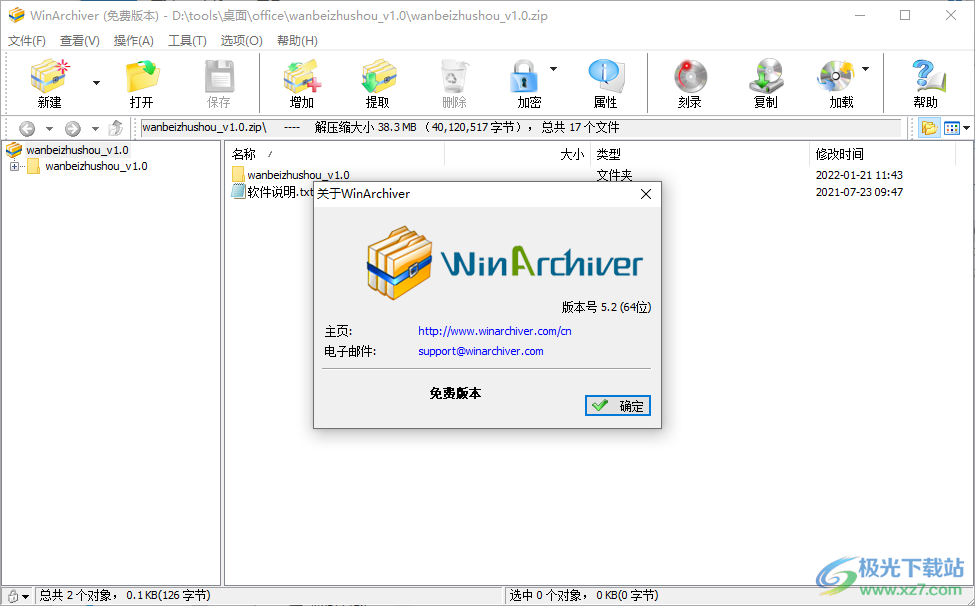Click the 属性 (Properties) info icon
975x606 pixels.
coord(606,76)
